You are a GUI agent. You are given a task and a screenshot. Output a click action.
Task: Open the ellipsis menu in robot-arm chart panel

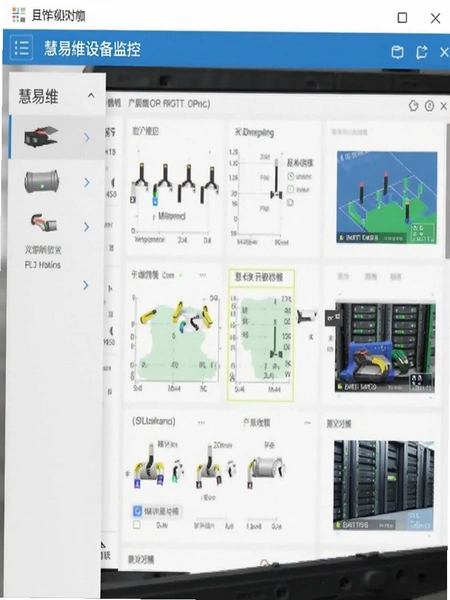pyautogui.click(x=202, y=275)
